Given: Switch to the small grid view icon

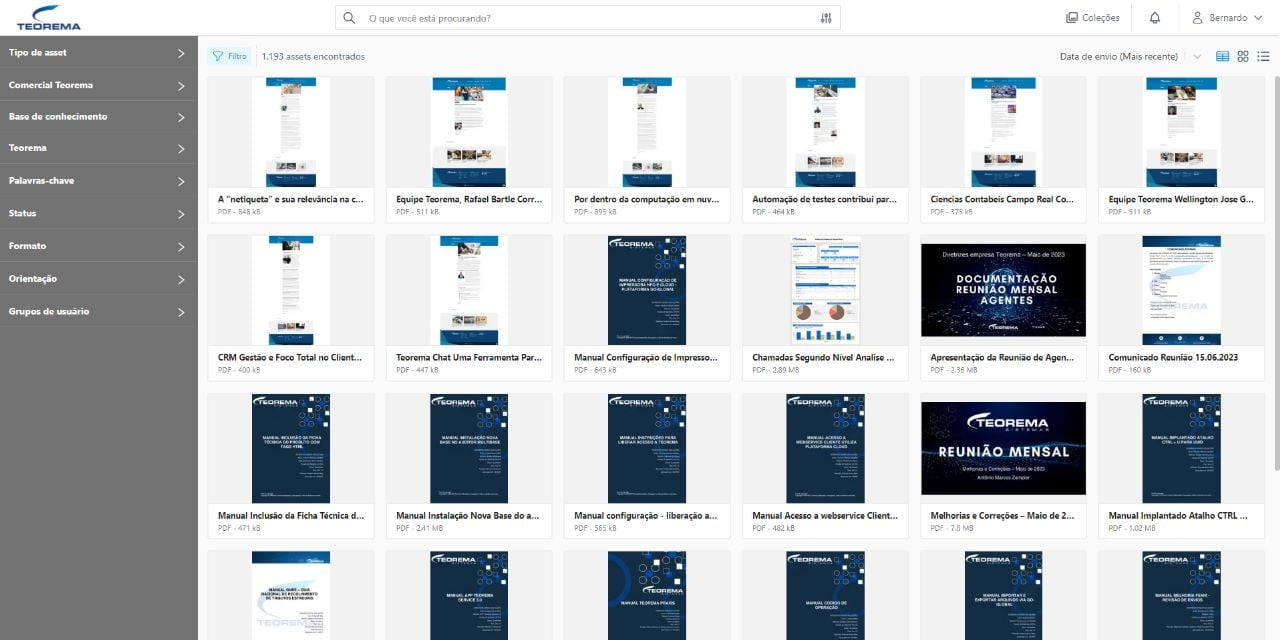Looking at the screenshot, I should coord(1243,57).
